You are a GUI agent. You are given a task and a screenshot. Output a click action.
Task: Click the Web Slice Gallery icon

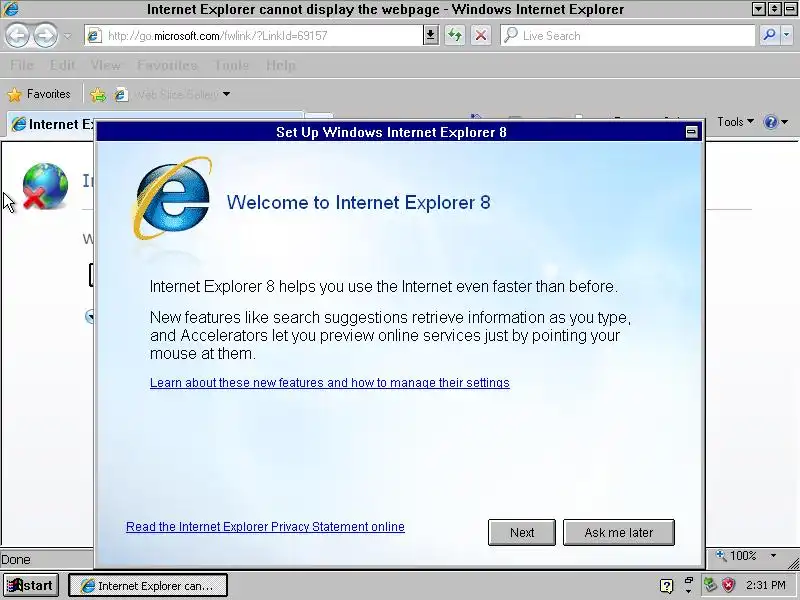click(x=121, y=94)
